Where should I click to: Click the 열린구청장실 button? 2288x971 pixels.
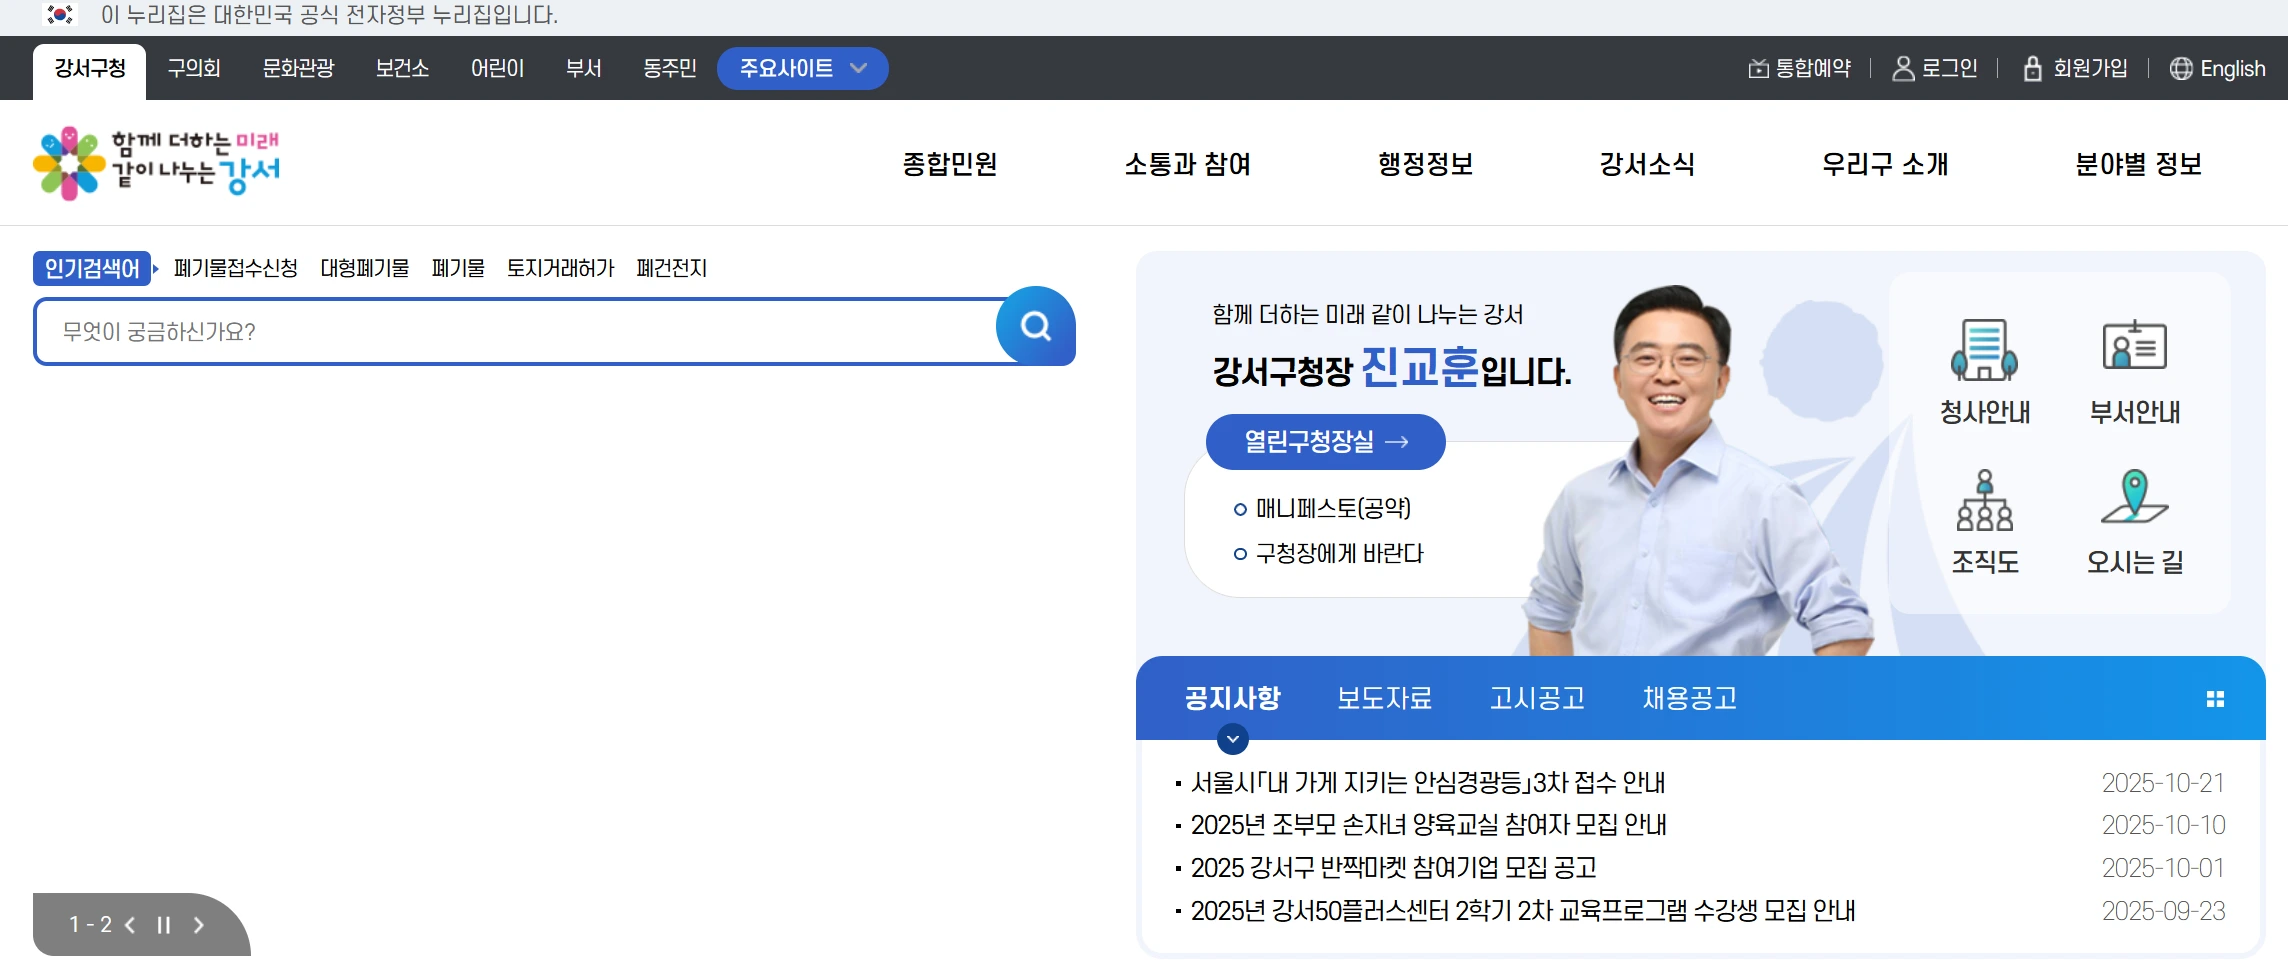click(x=1325, y=442)
